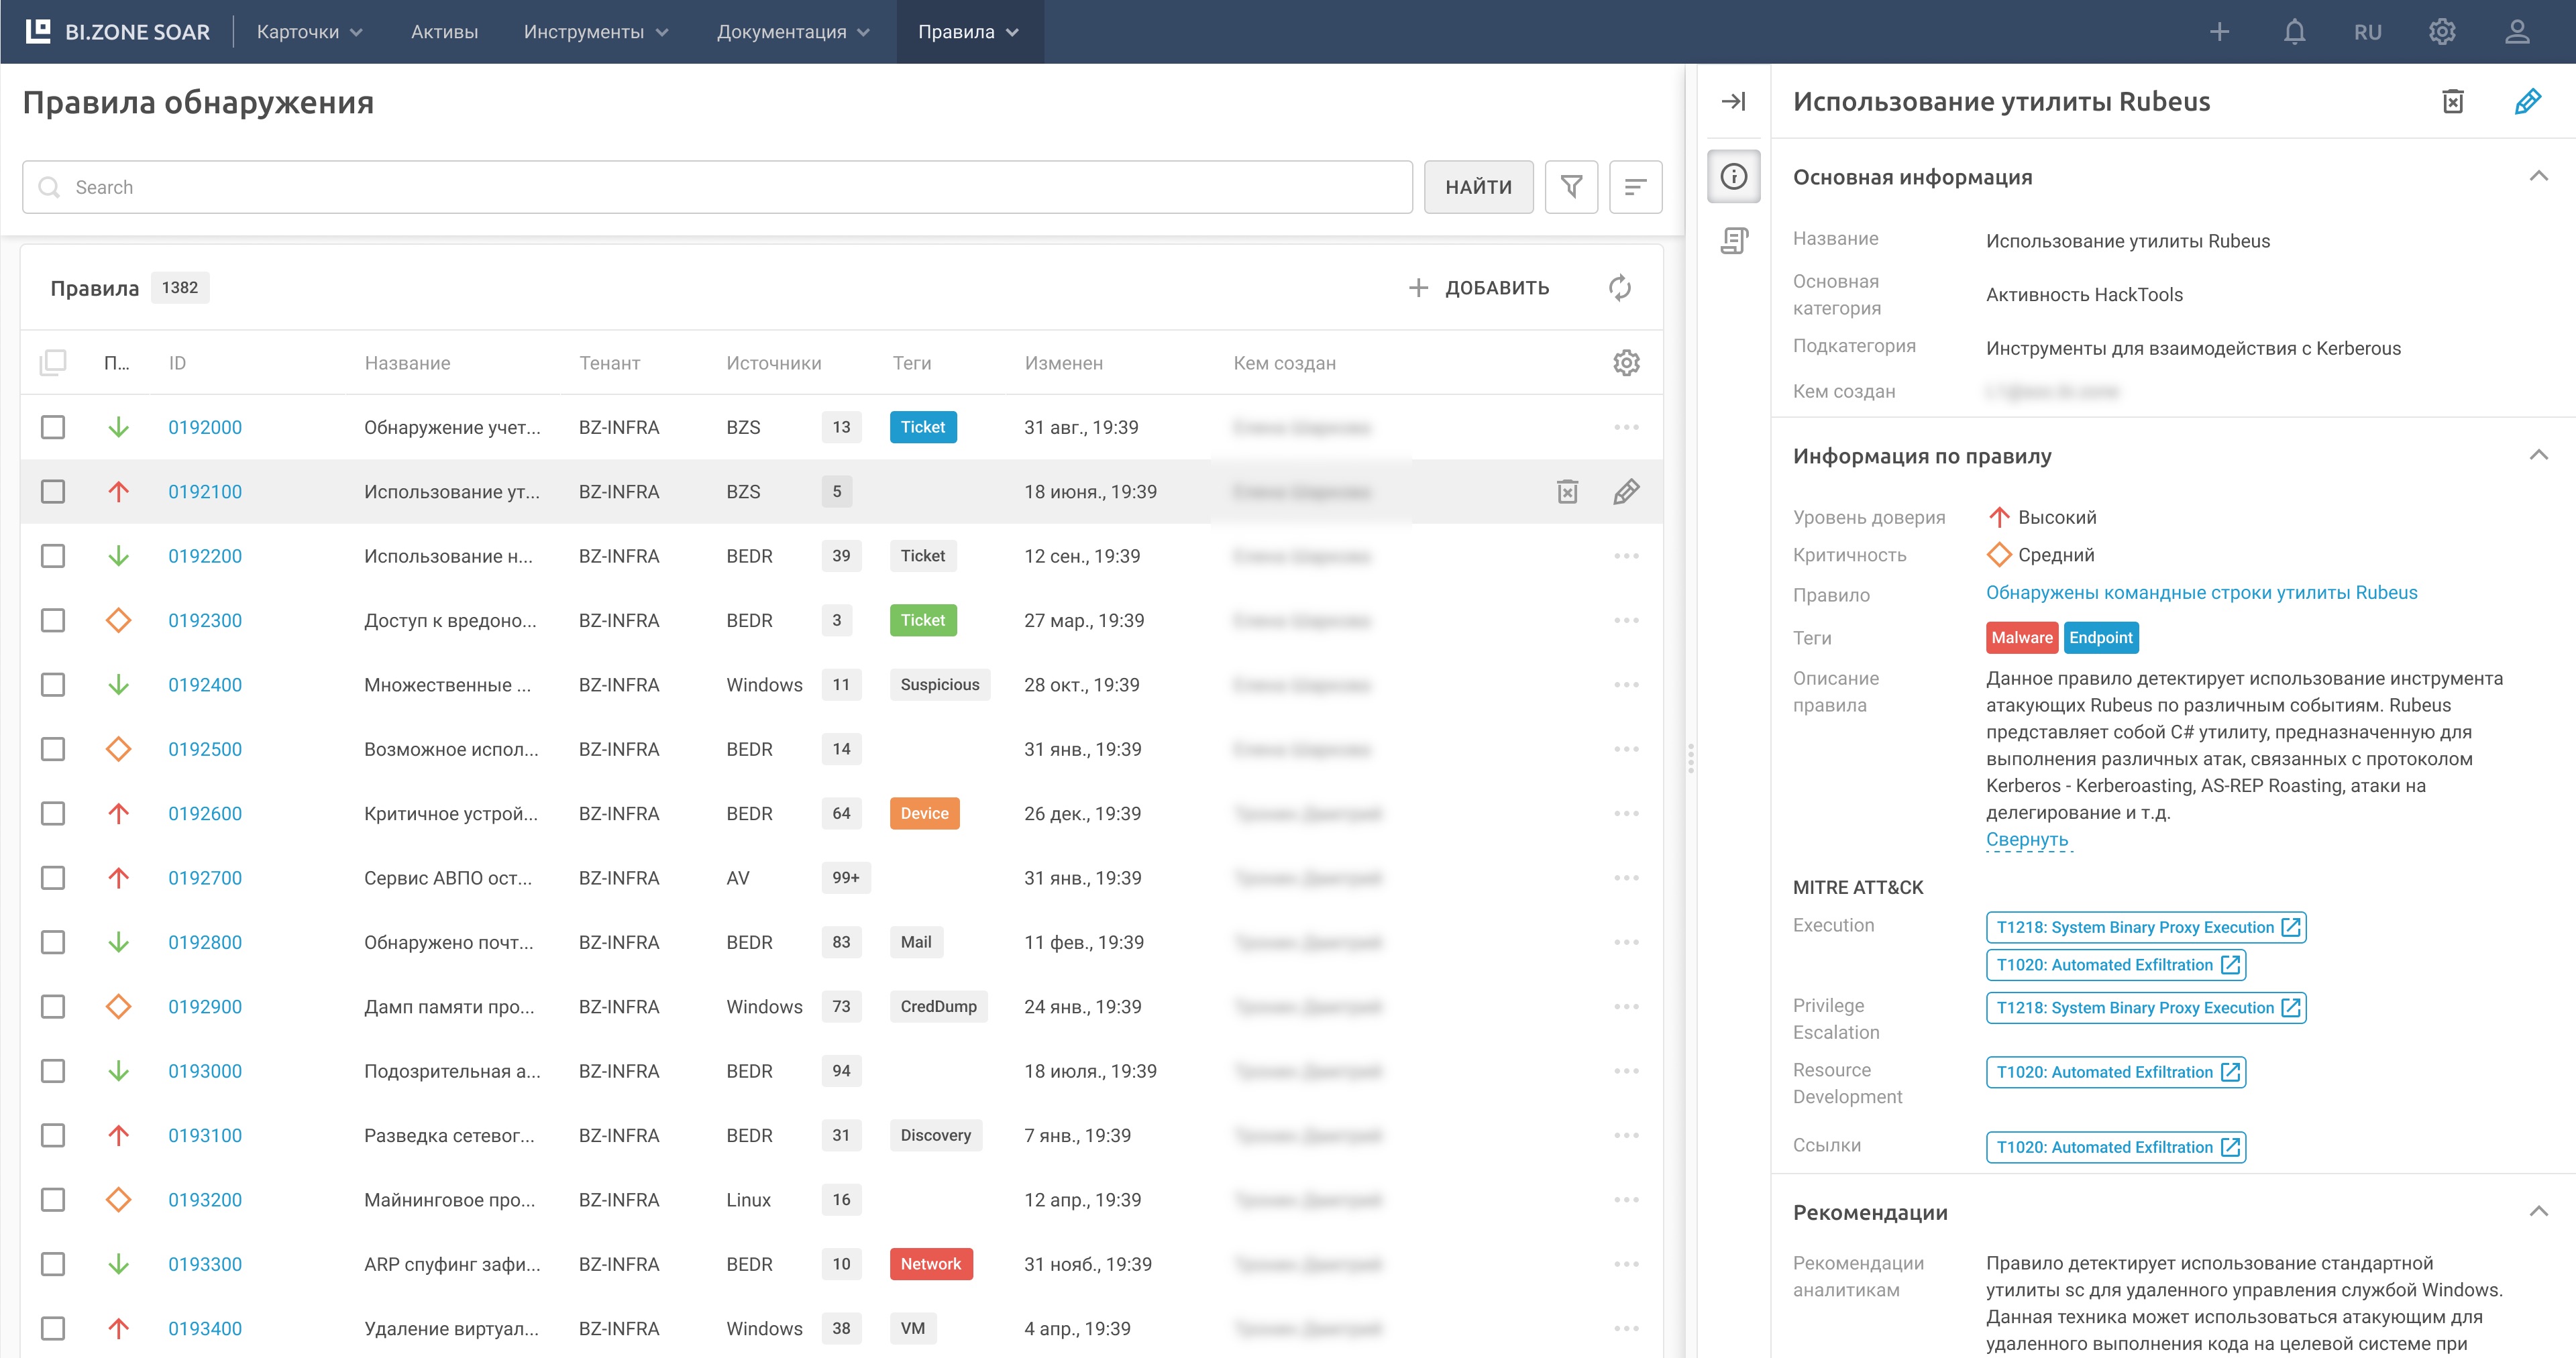Click the Свернуть description link
Screen dimensions: 2576x1358
[2026, 840]
